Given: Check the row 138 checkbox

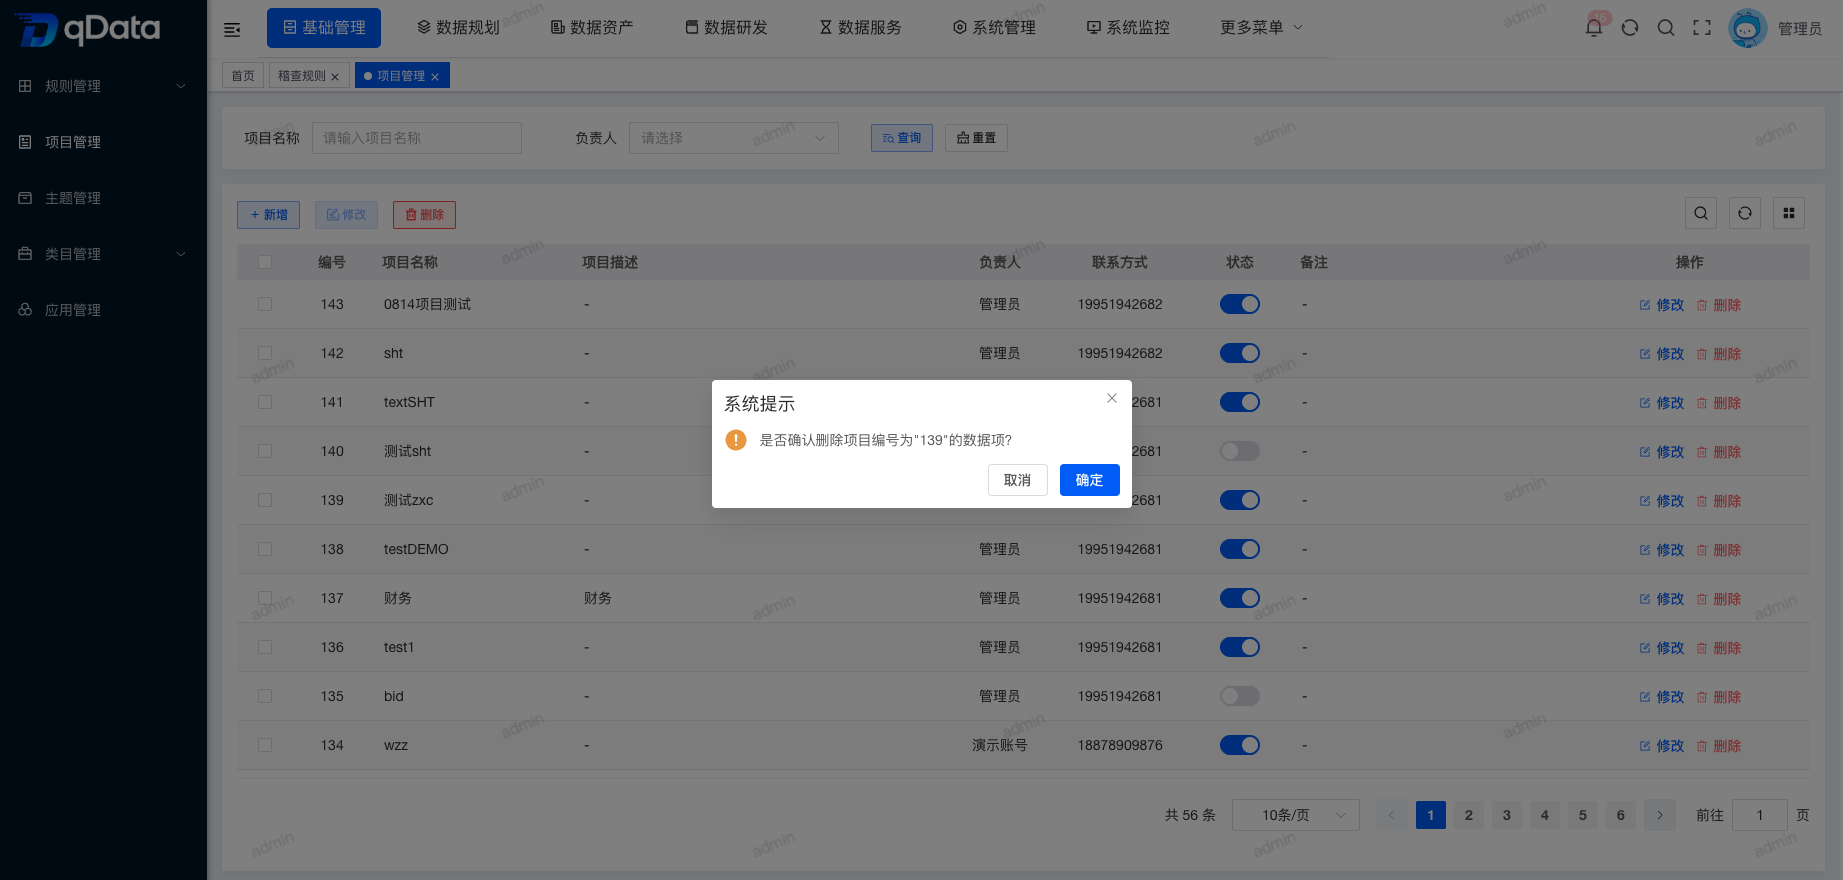Looking at the screenshot, I should [265, 549].
